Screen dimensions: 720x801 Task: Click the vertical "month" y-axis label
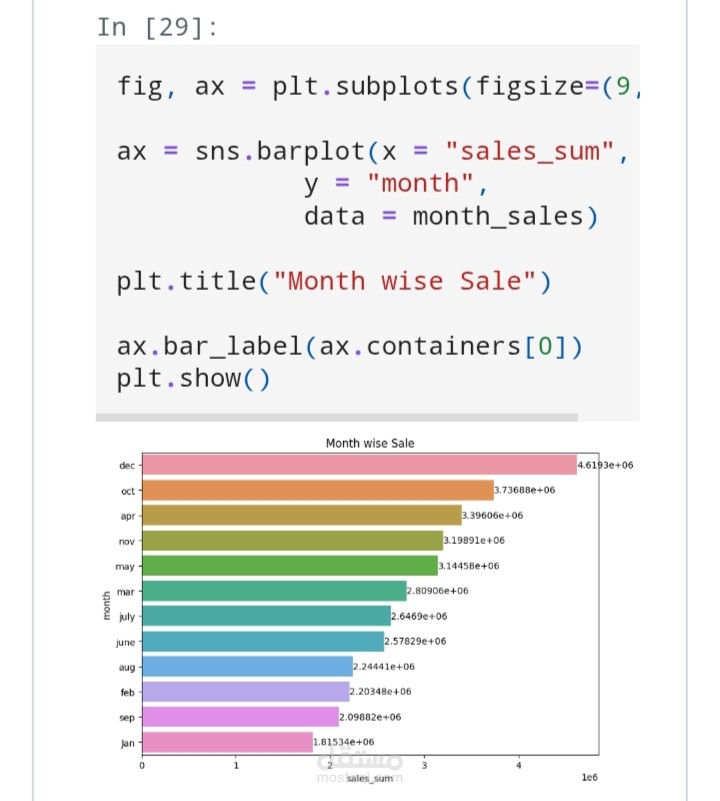coord(107,604)
